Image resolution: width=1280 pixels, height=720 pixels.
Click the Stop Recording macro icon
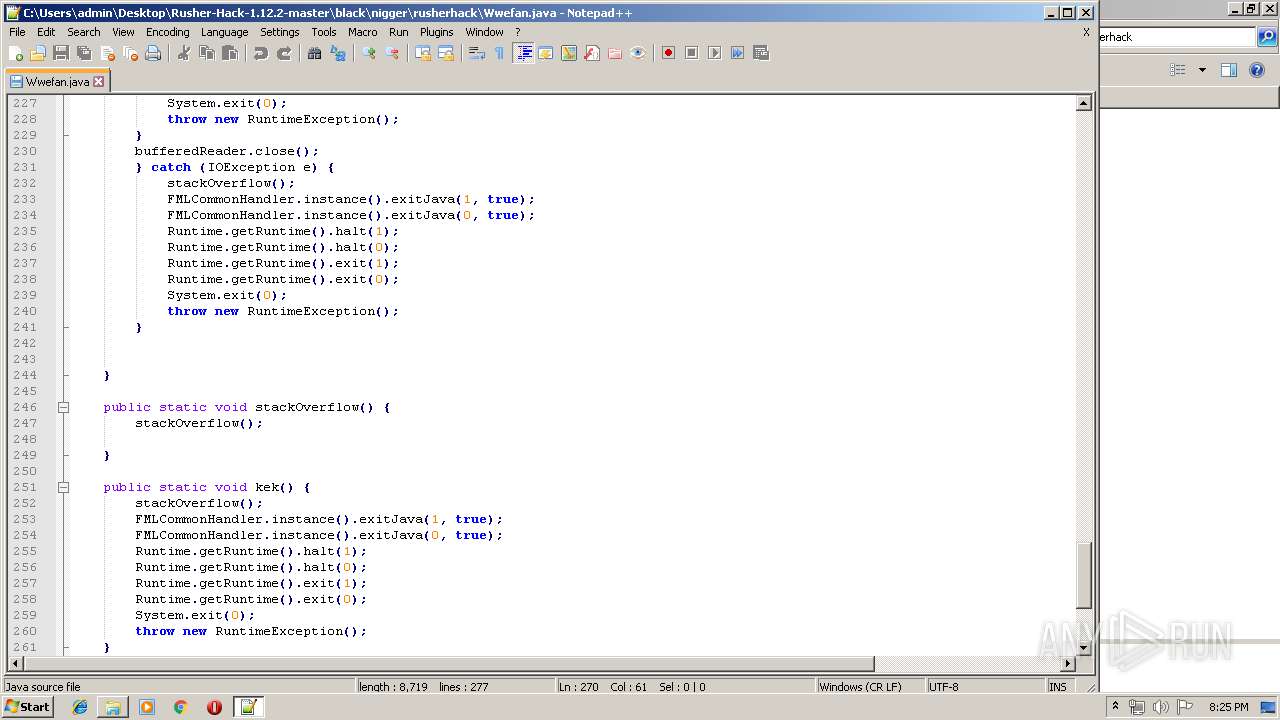tap(691, 53)
